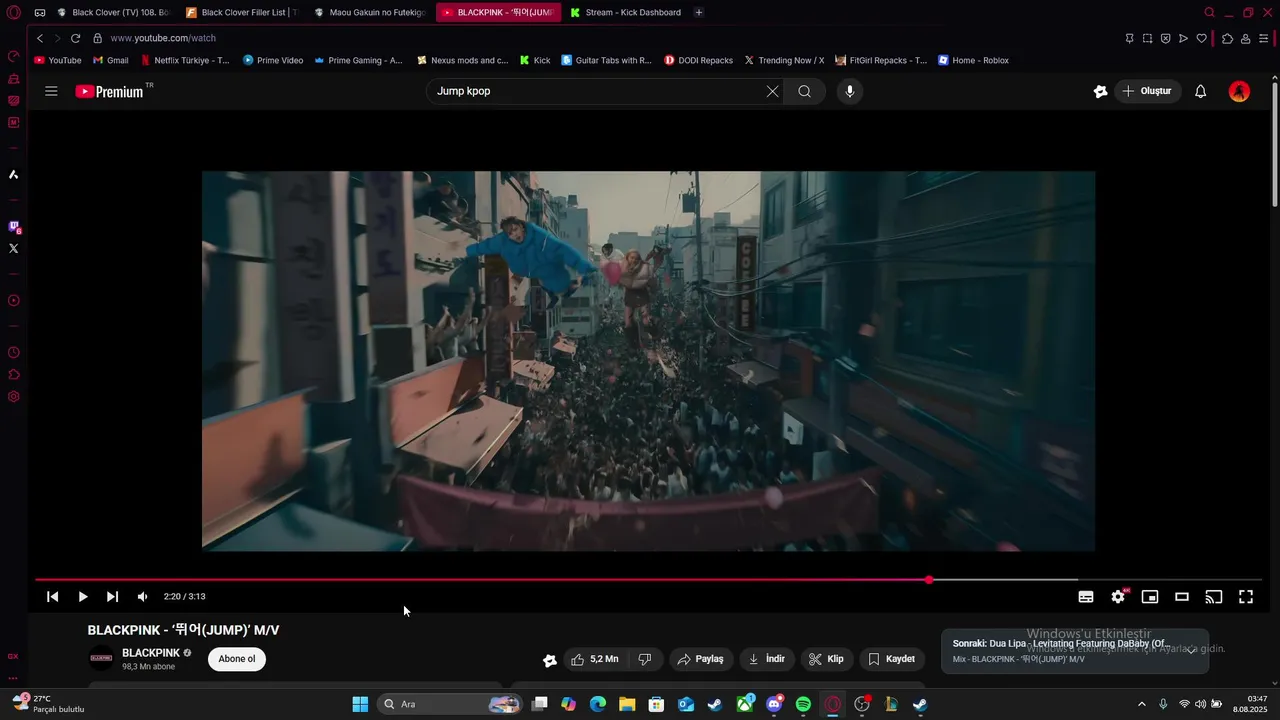Open the YouTube bookmark
Screen dimensions: 1280x720
click(x=58, y=60)
